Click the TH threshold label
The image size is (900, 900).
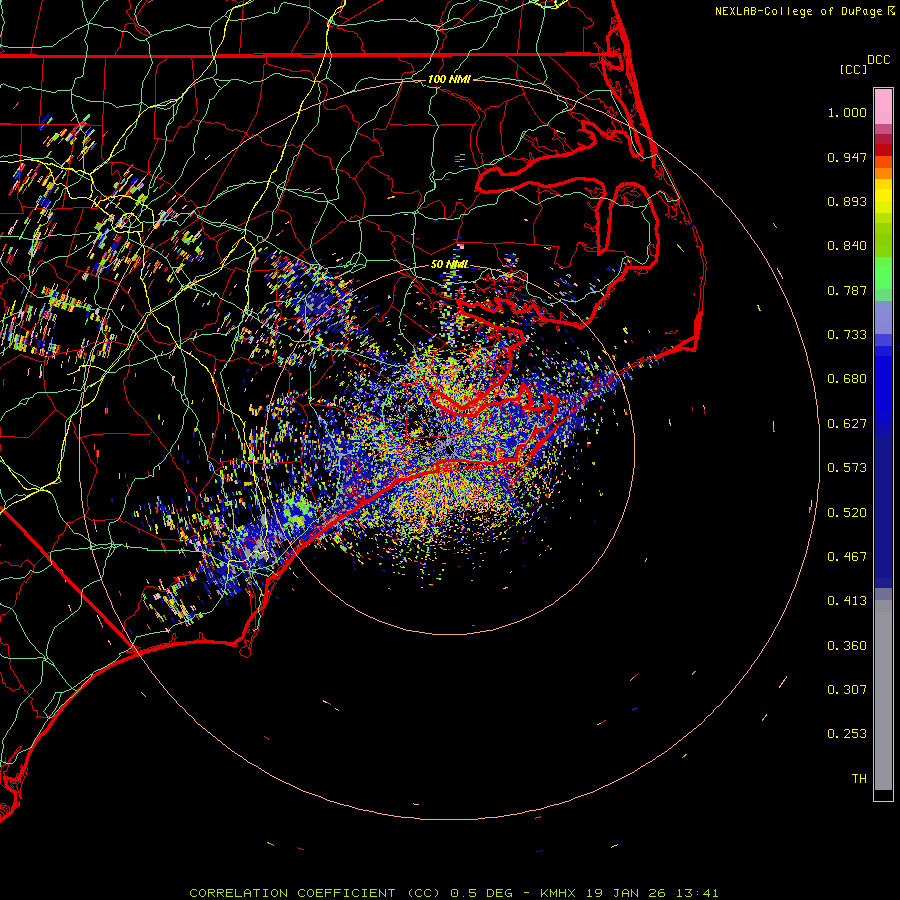tap(859, 779)
